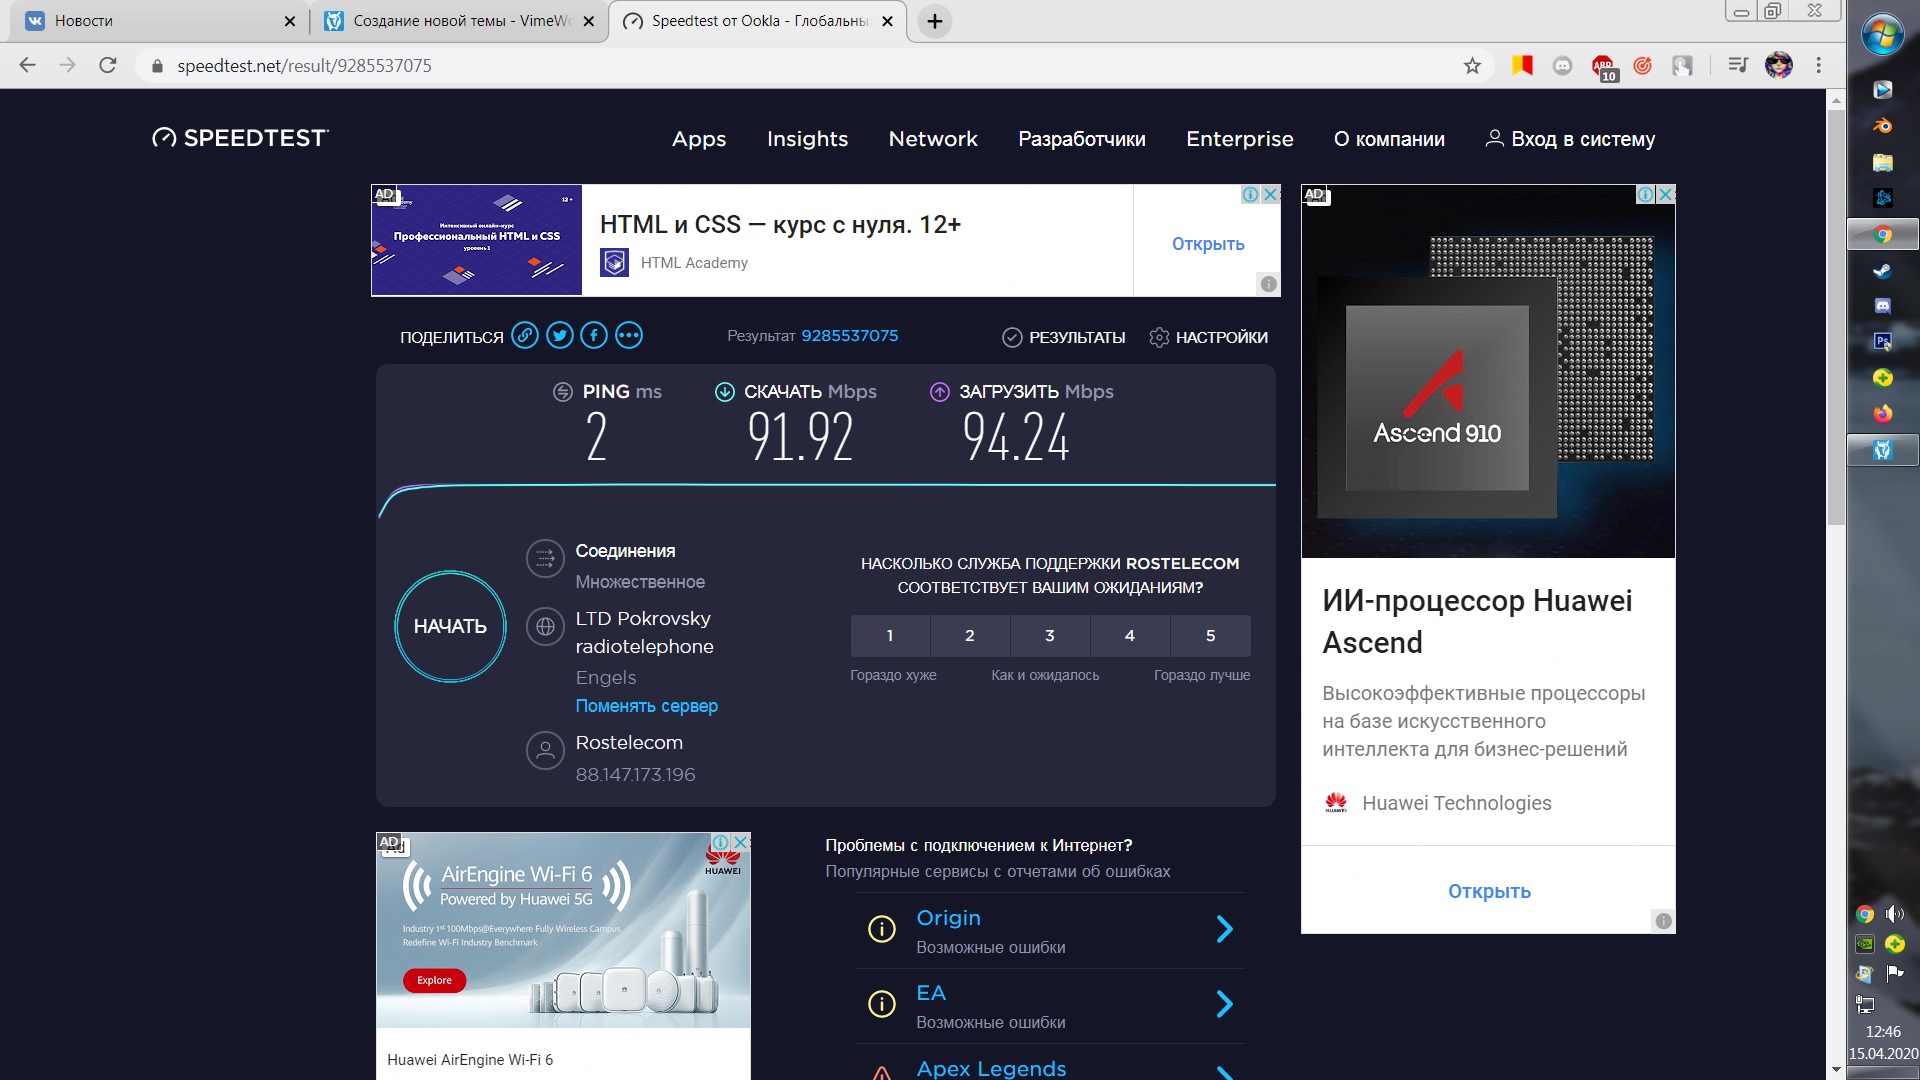Close the HTML Academy banner ad
Image resolution: width=1920 pixels, height=1080 pixels.
pos(1271,194)
